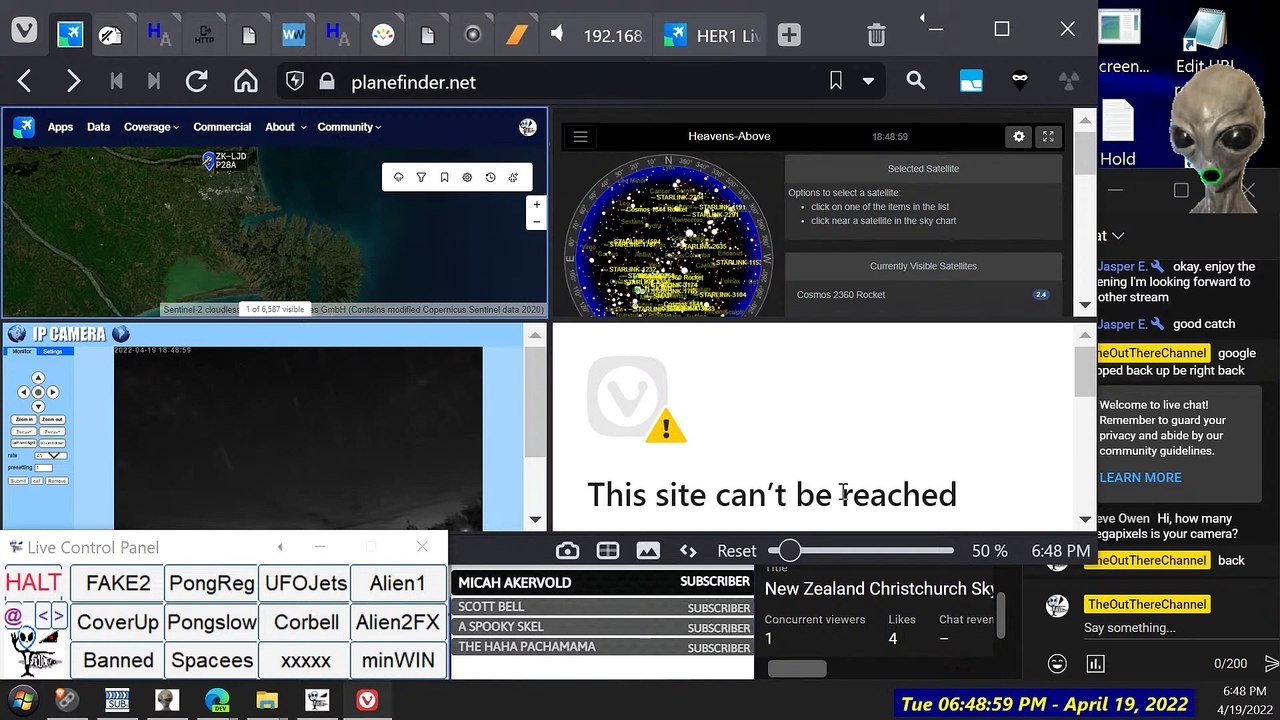Image resolution: width=1280 pixels, height=720 pixels.
Task: Reload the planefinder.net page
Action: (x=196, y=82)
